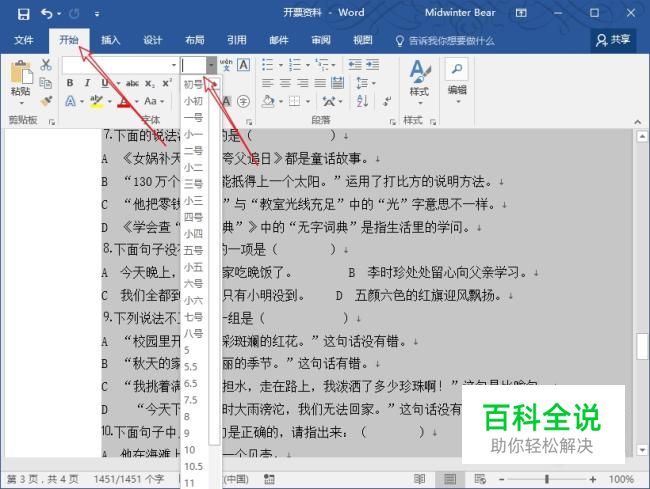
Task: Click the Sort (A-Z) icon
Action: coord(362,101)
